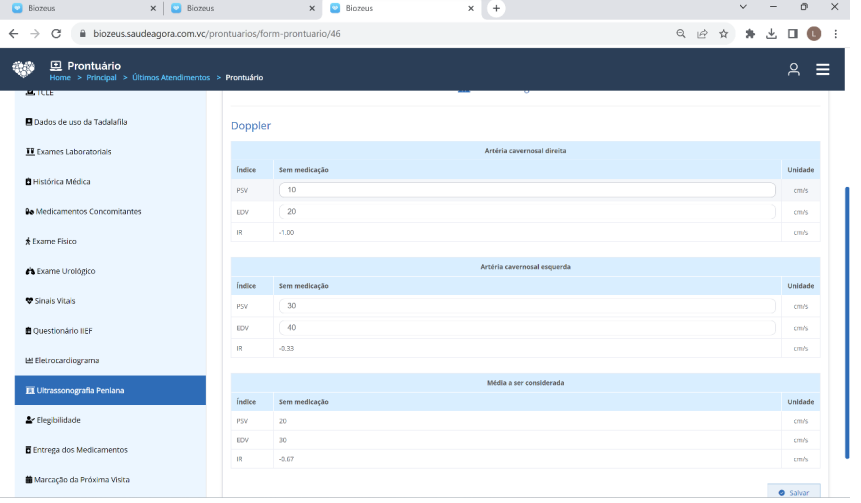Open the user profile icon in header
This screenshot has height=503, width=861.
[793, 70]
